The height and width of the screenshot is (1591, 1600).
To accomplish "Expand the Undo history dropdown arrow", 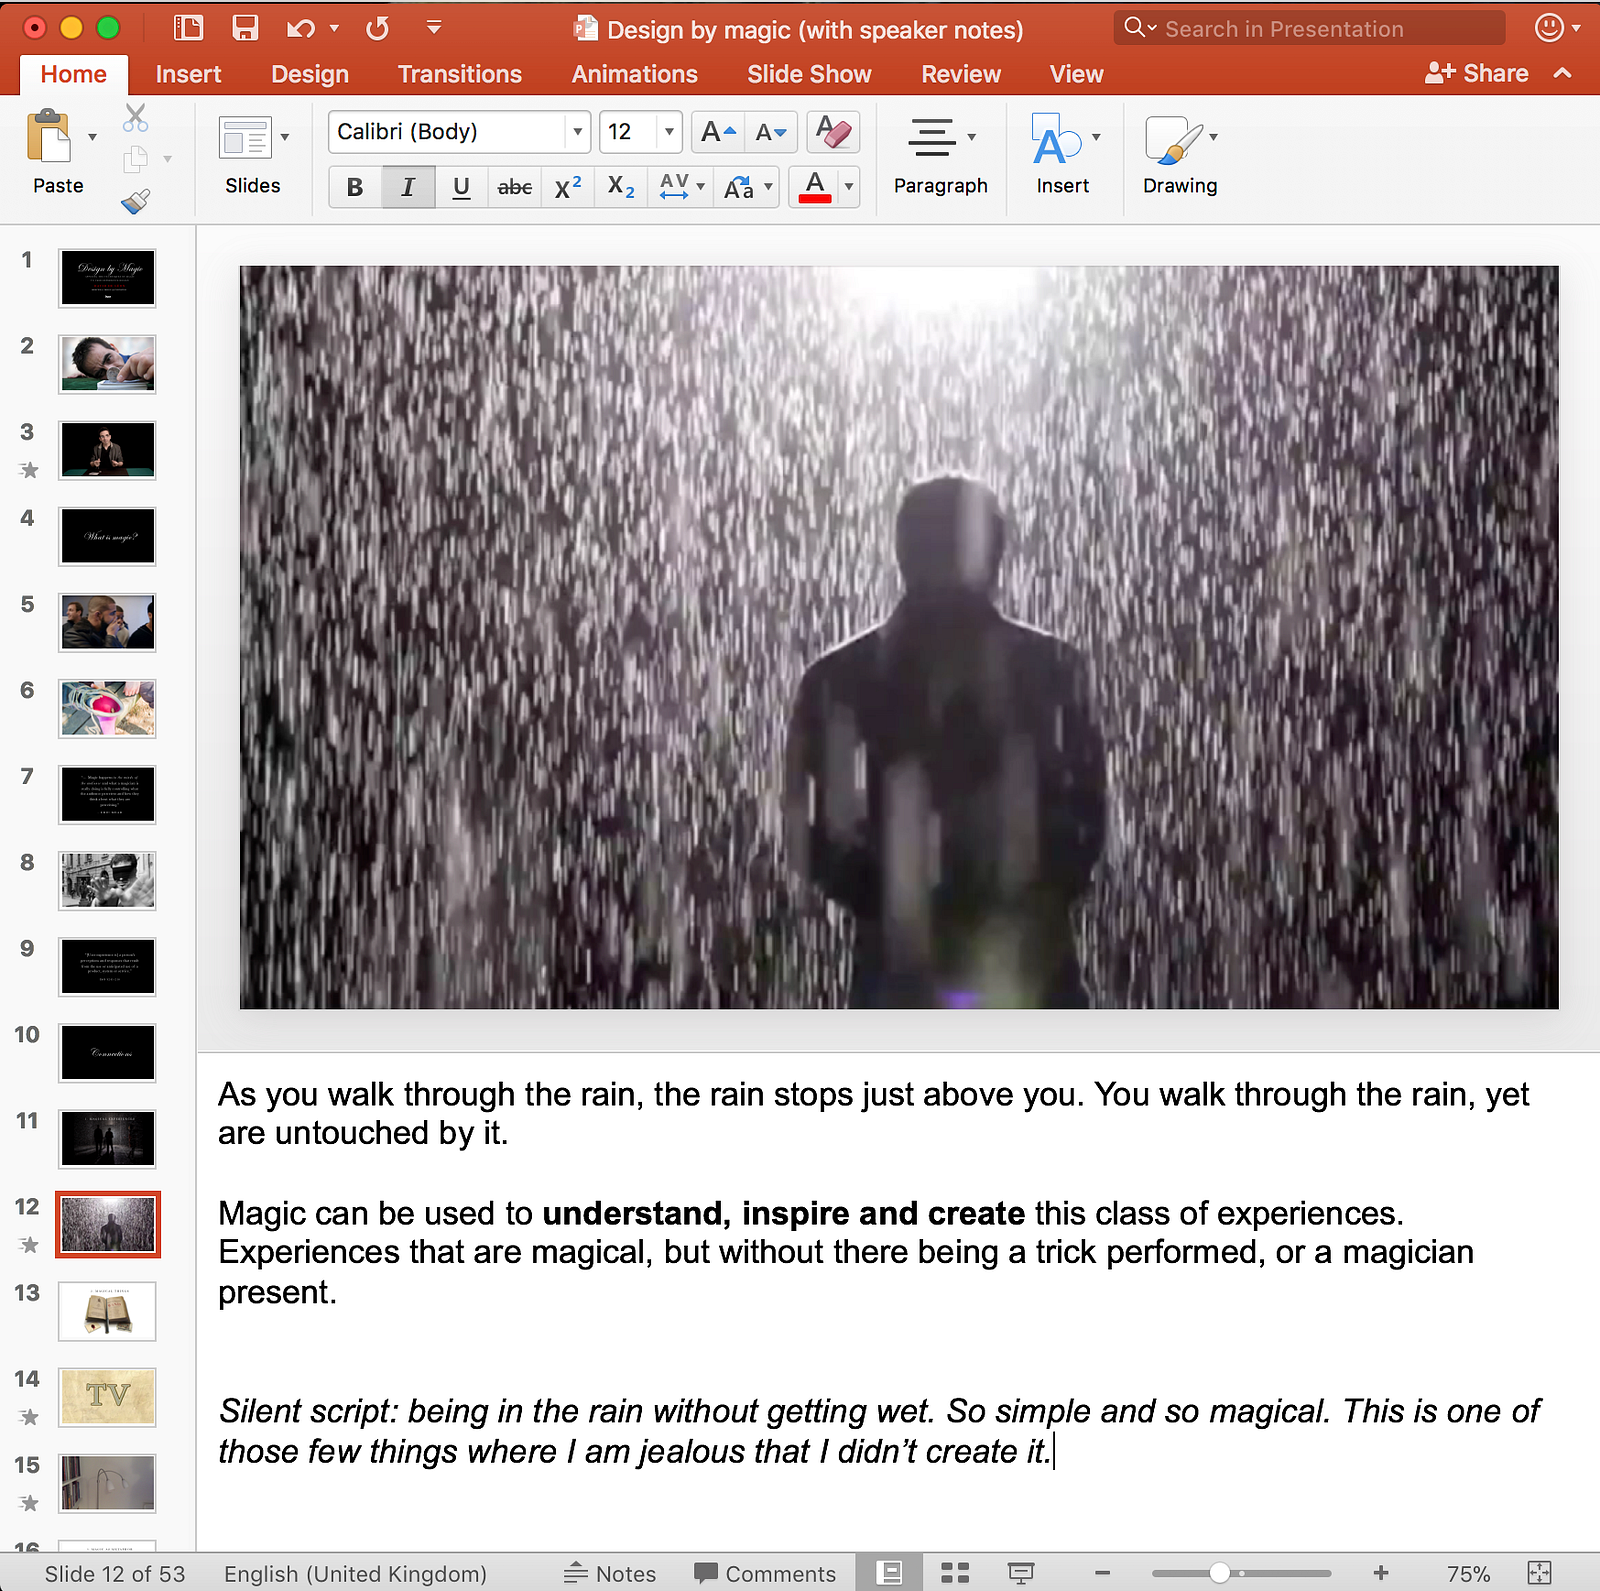I will pos(334,29).
